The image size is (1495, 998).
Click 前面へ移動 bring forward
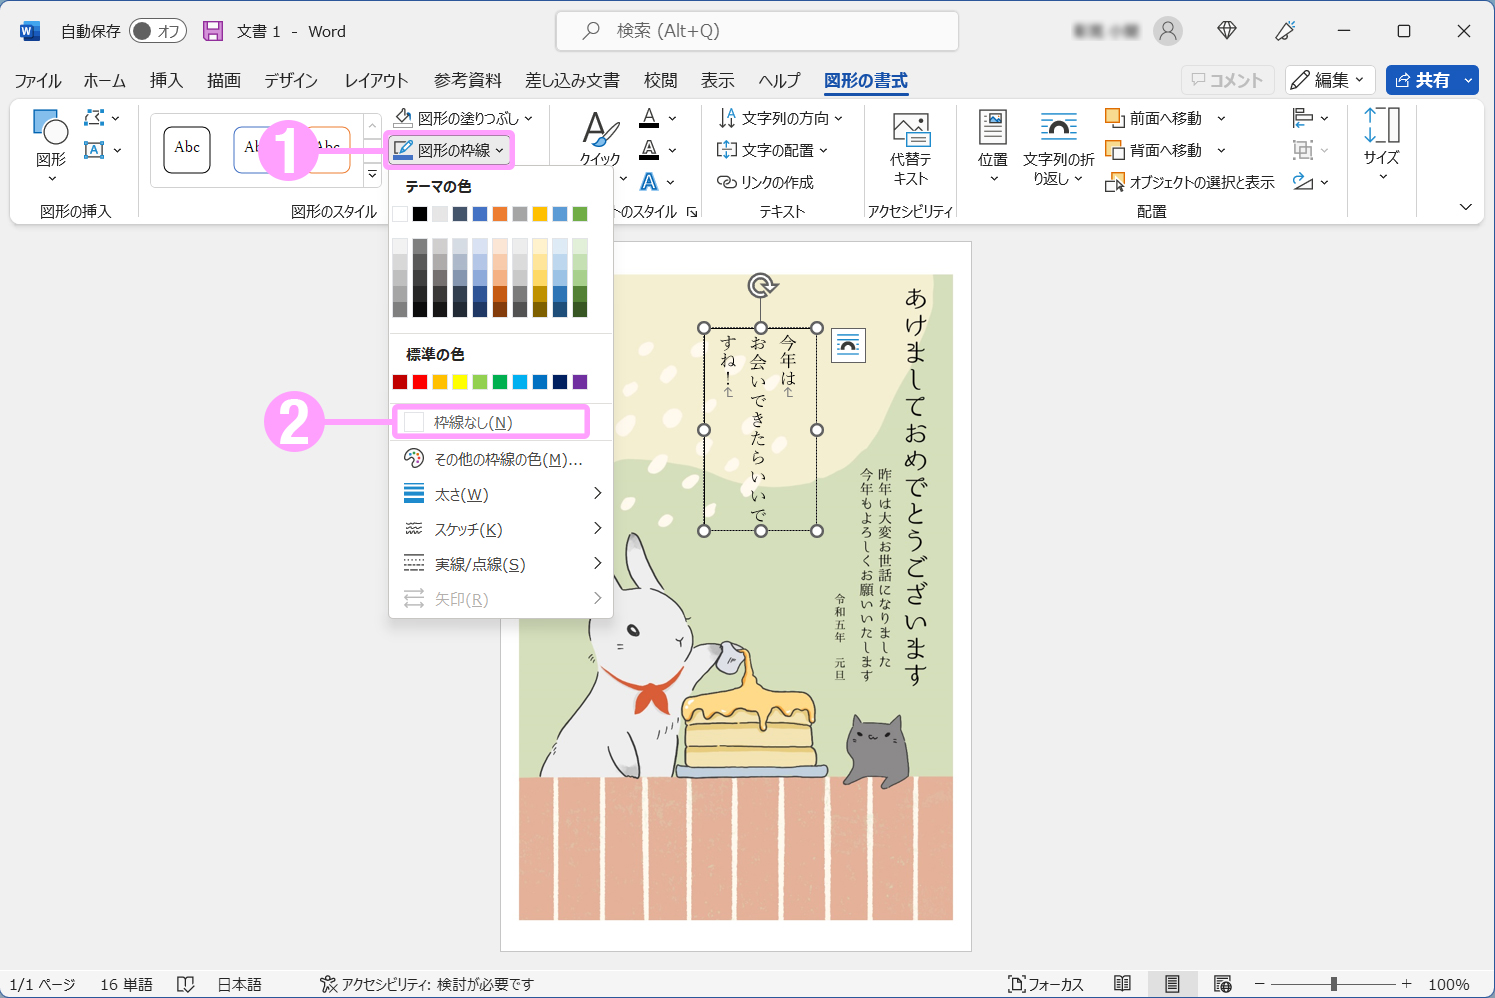[x=1154, y=118]
